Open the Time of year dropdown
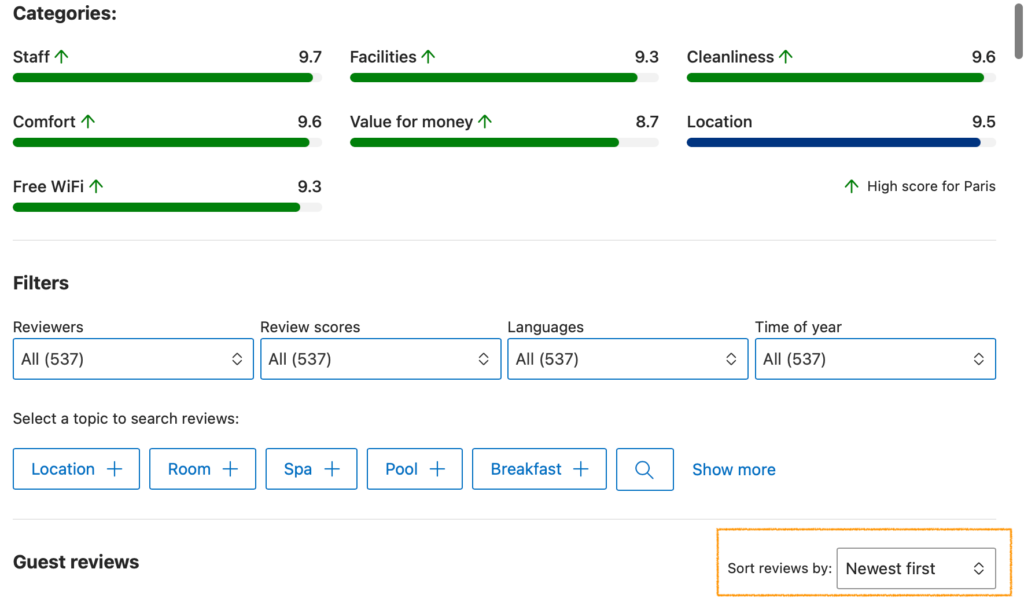This screenshot has height=602, width=1024. 875,359
